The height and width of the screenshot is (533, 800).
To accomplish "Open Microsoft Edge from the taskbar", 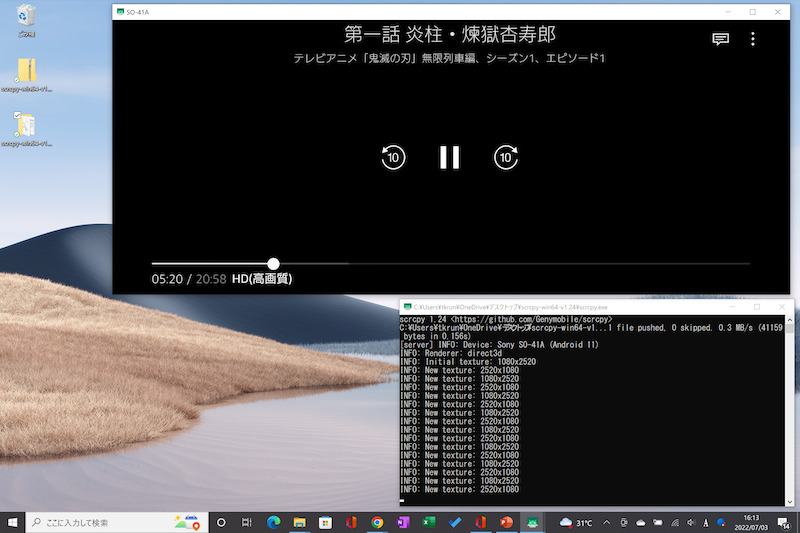I will click(x=273, y=522).
